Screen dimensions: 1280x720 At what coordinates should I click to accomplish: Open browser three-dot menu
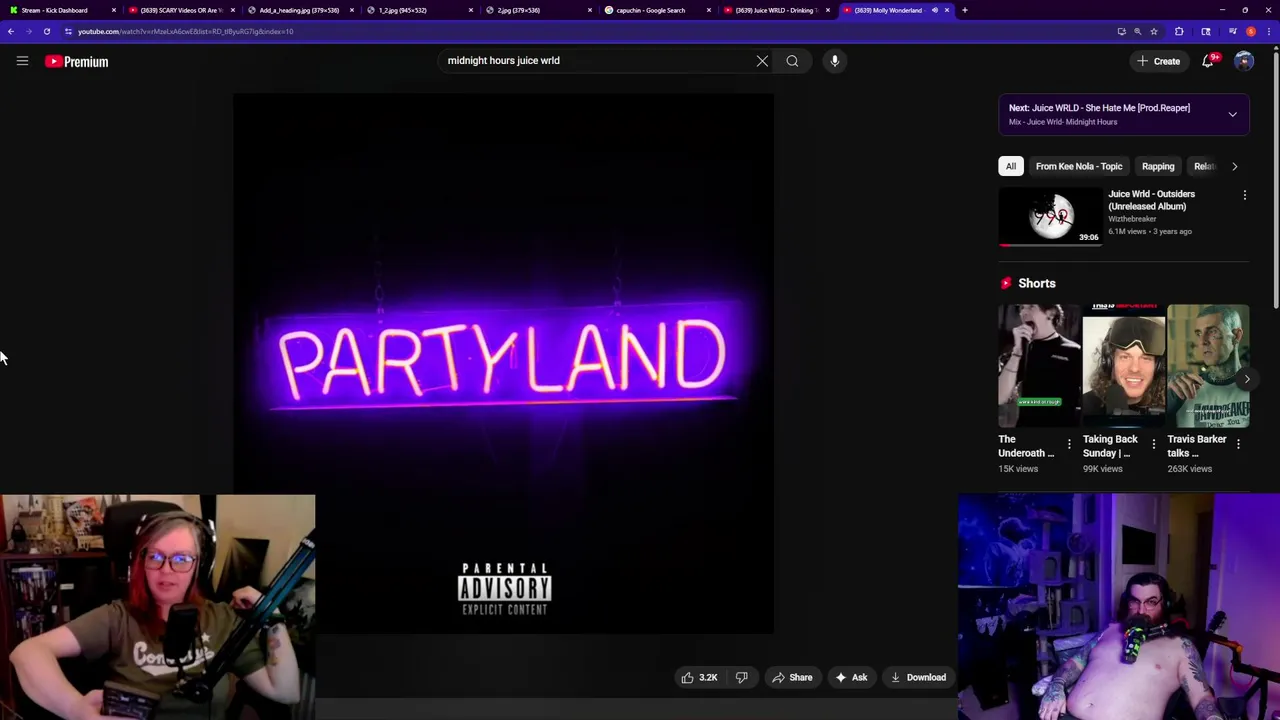coord(1268,31)
